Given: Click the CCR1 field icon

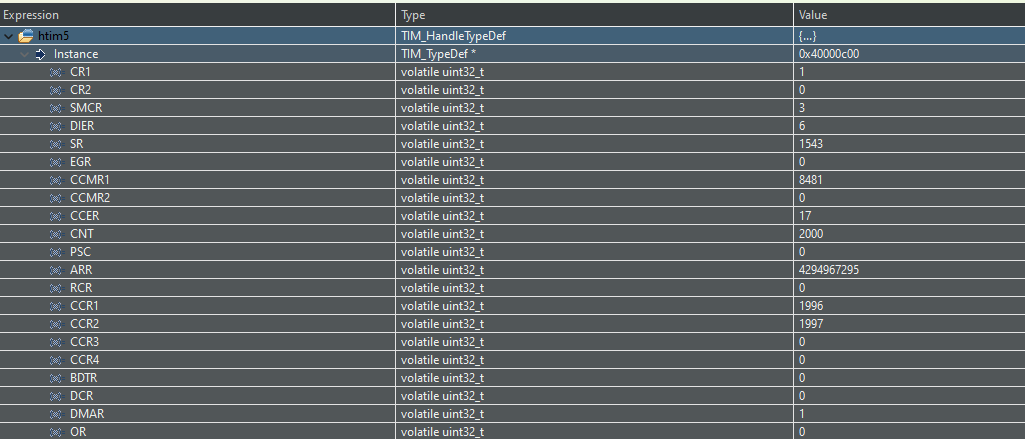Looking at the screenshot, I should pos(55,306).
